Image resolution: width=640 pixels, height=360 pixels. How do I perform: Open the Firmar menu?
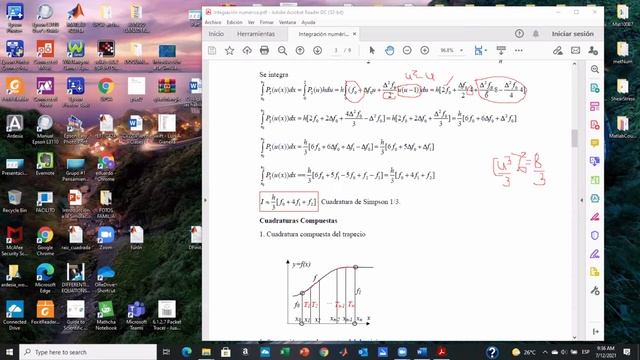point(267,22)
